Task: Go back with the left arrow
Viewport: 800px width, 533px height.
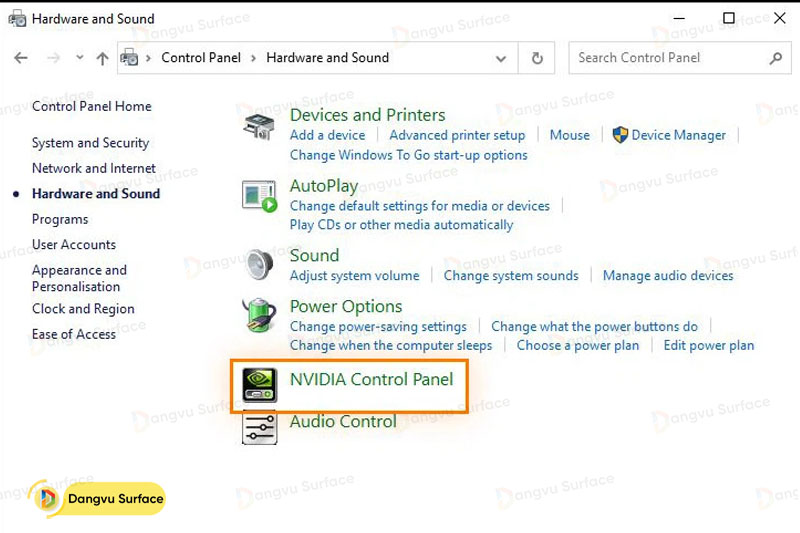Action: [x=21, y=58]
